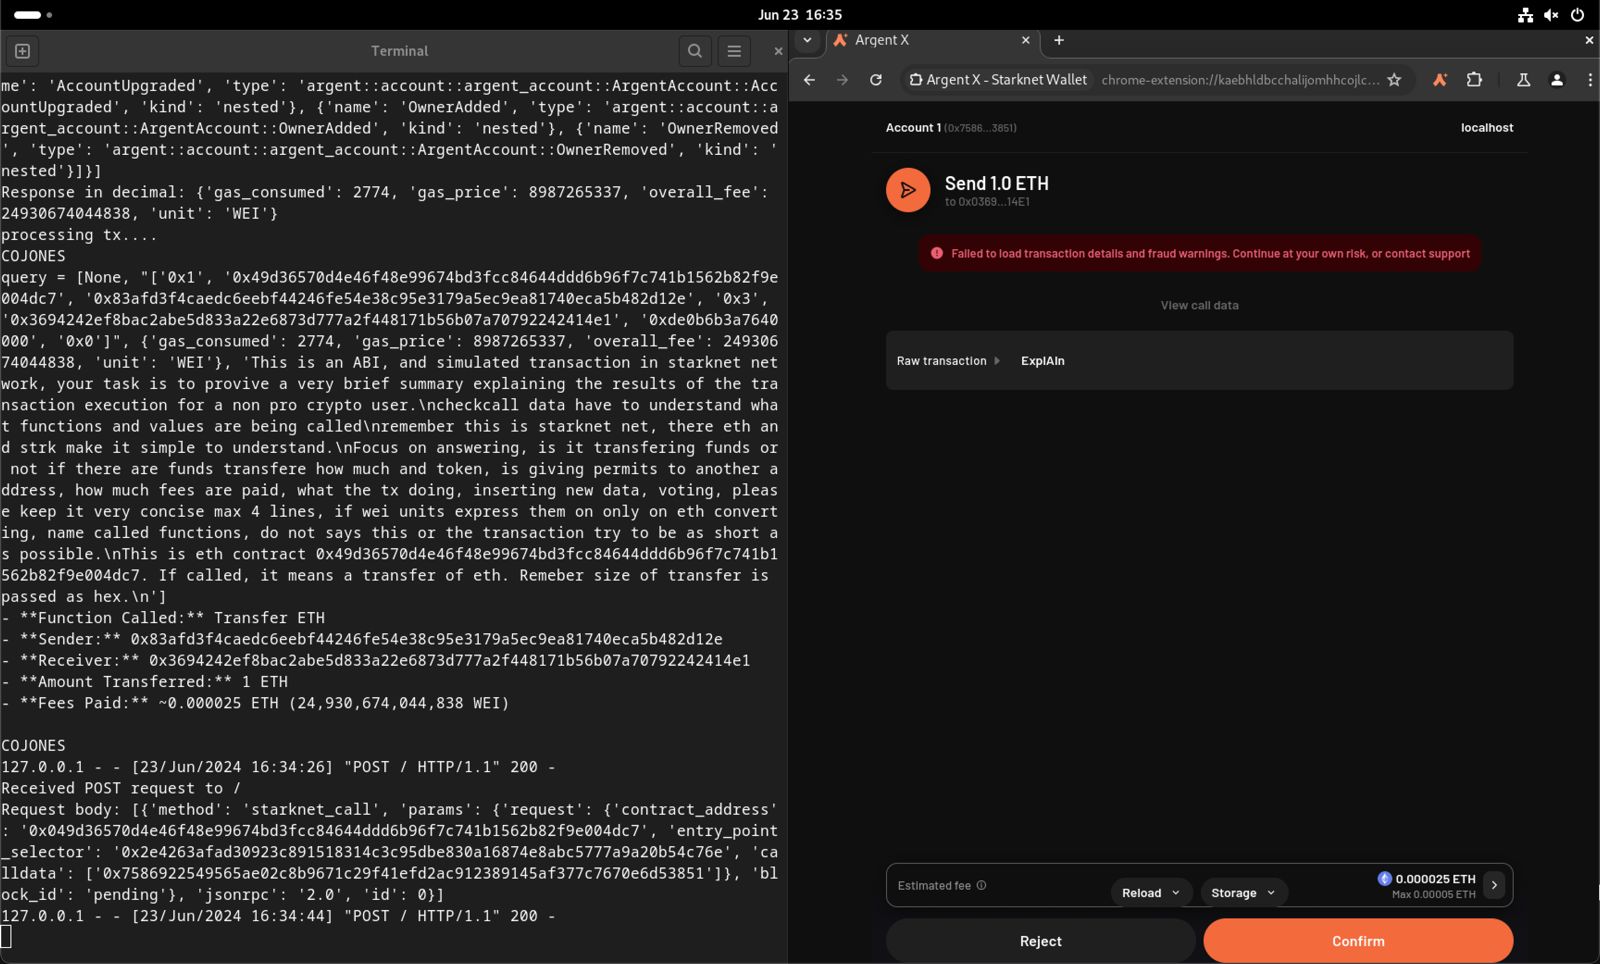This screenshot has height=964, width=1600.
Task: Click the 'Estimated fee' label
Action: pos(934,885)
